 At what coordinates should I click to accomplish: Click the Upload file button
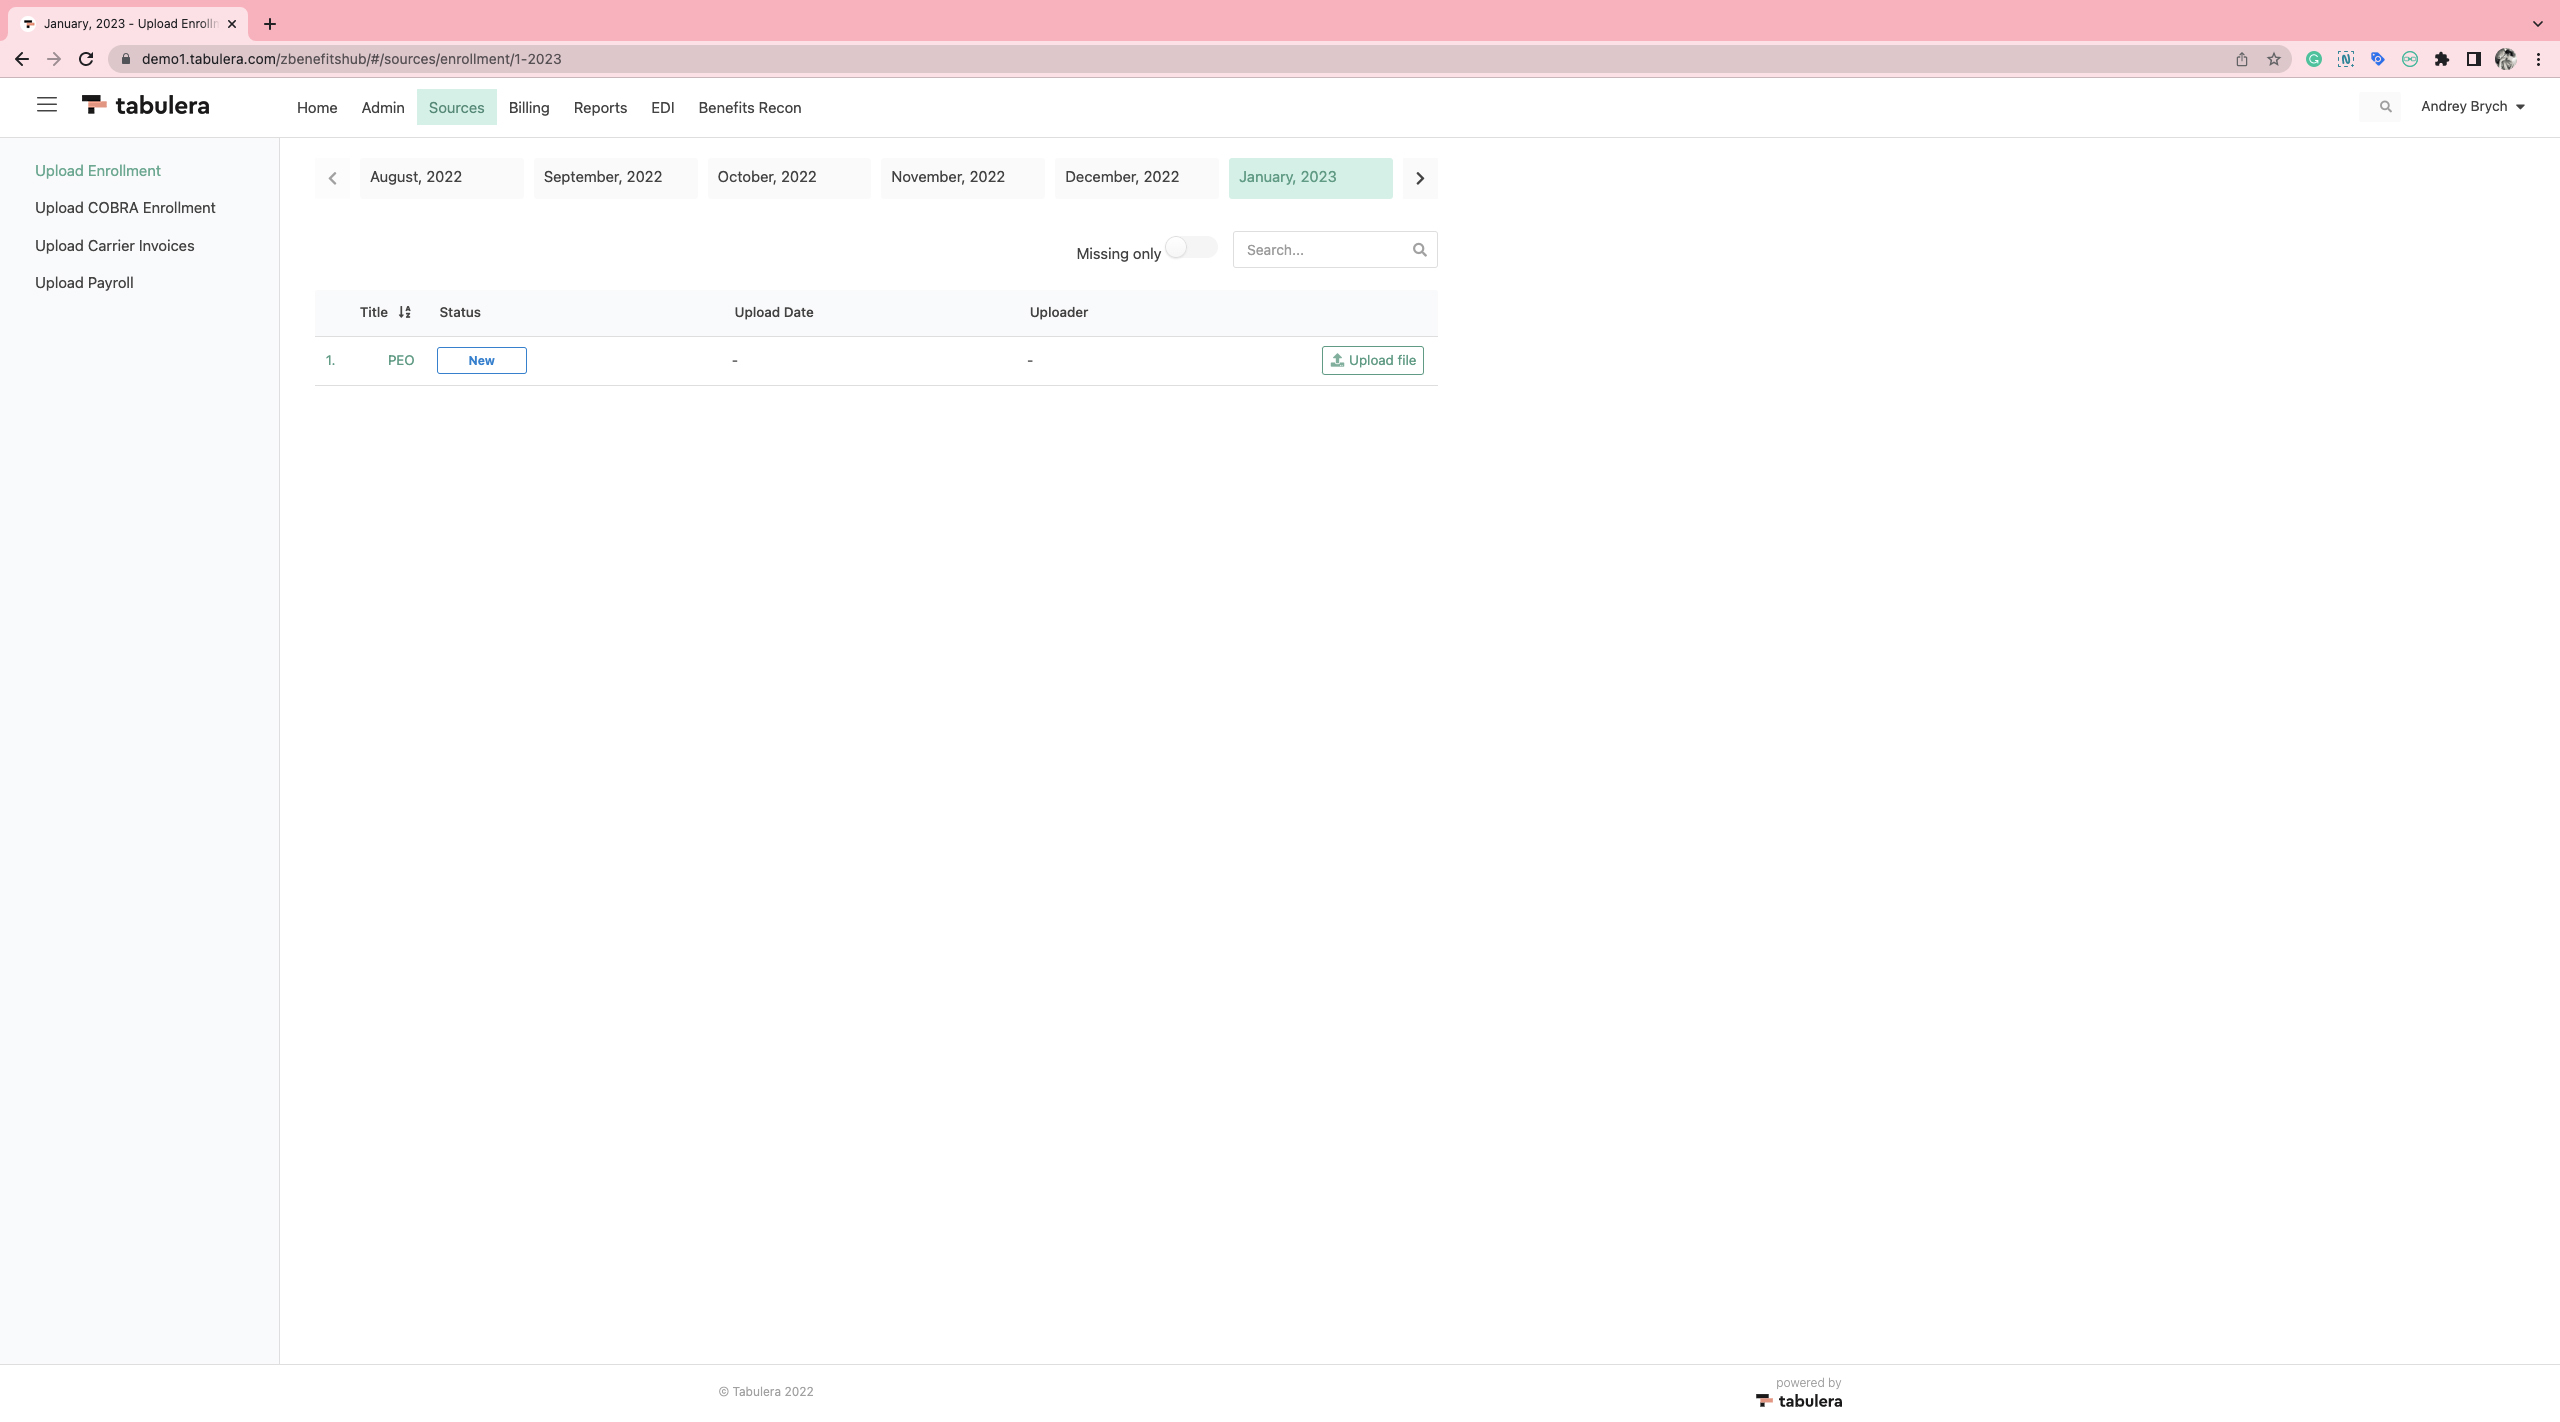[x=1372, y=361]
